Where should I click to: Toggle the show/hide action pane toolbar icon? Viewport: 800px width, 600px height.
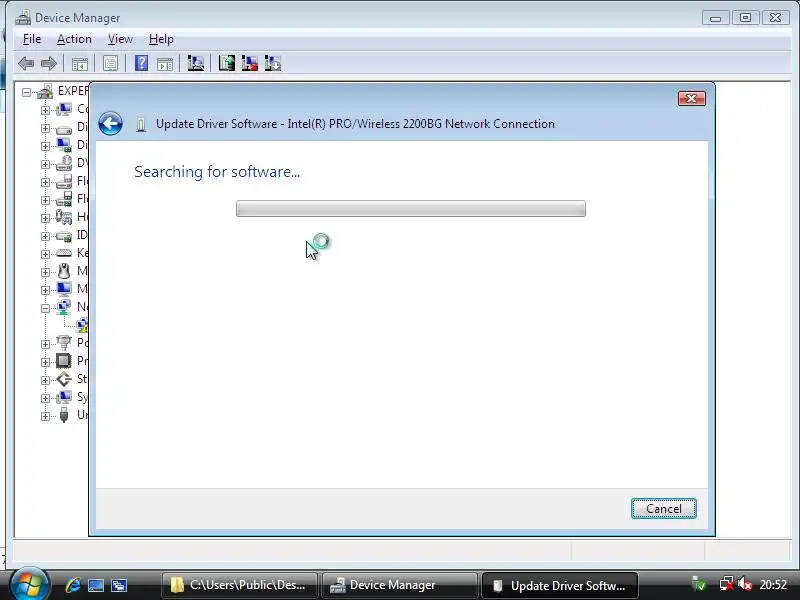pos(165,64)
